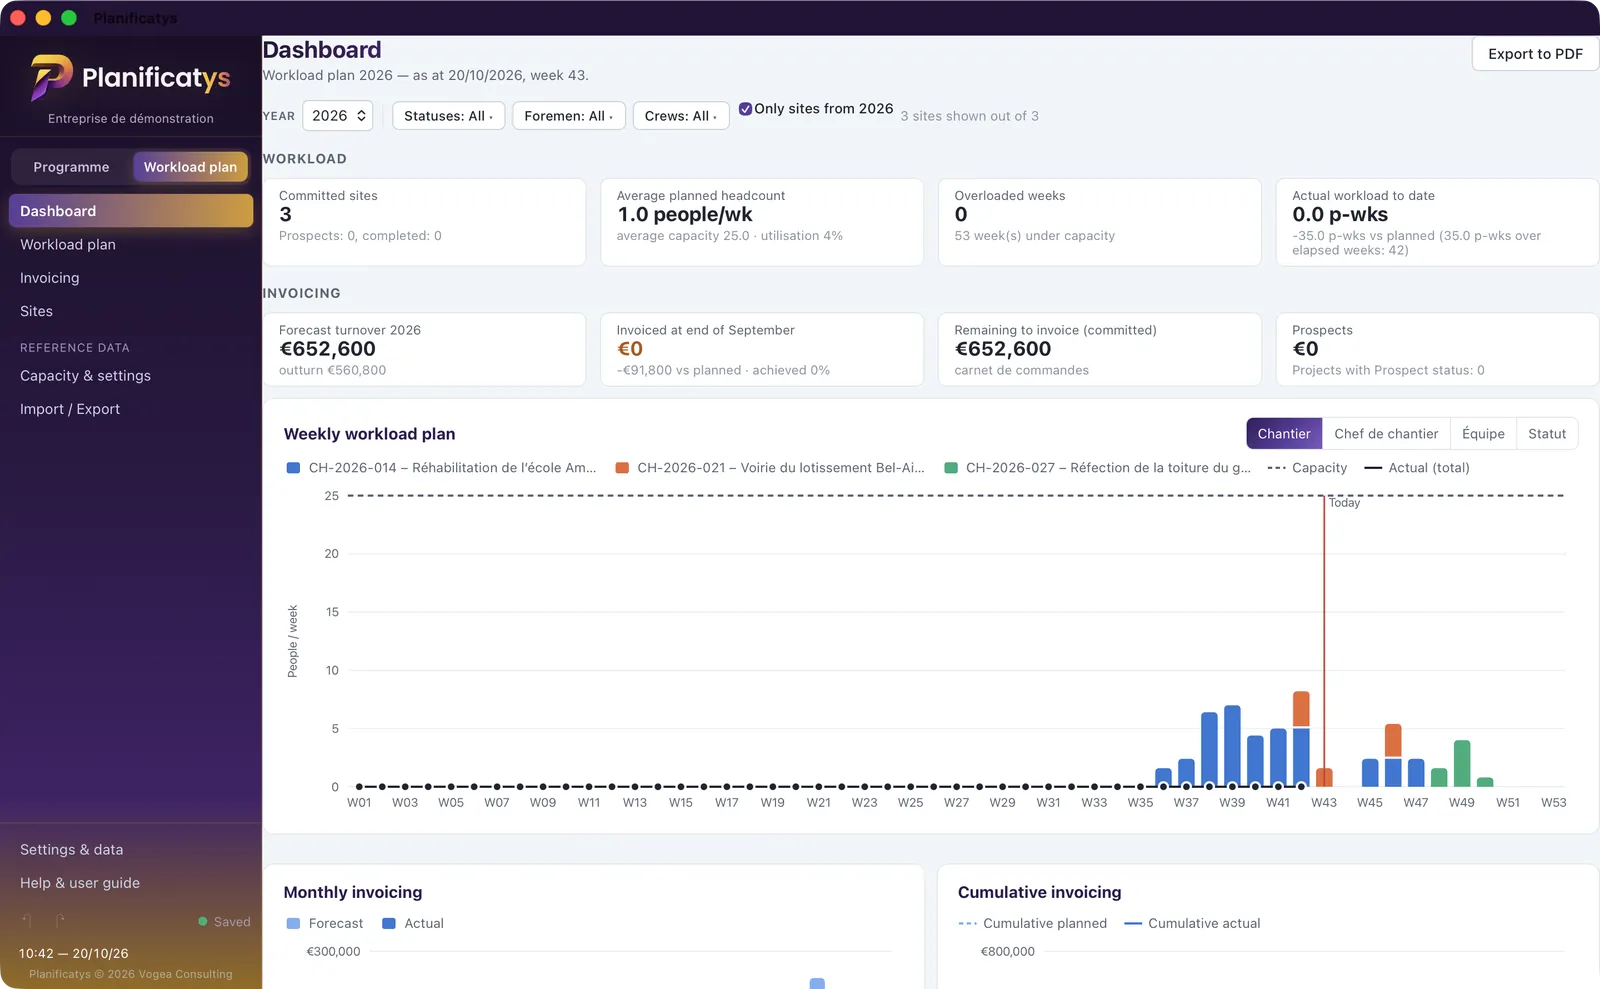Click the Forecast turnover 2026 card

tap(424, 349)
